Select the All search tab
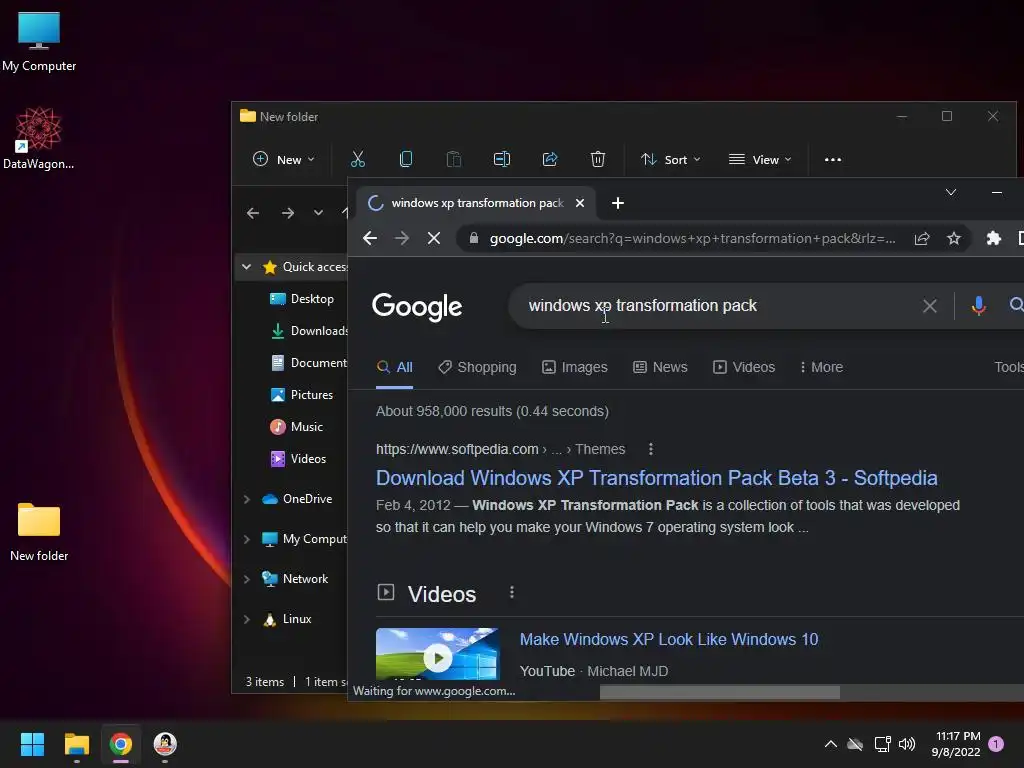 [394, 367]
